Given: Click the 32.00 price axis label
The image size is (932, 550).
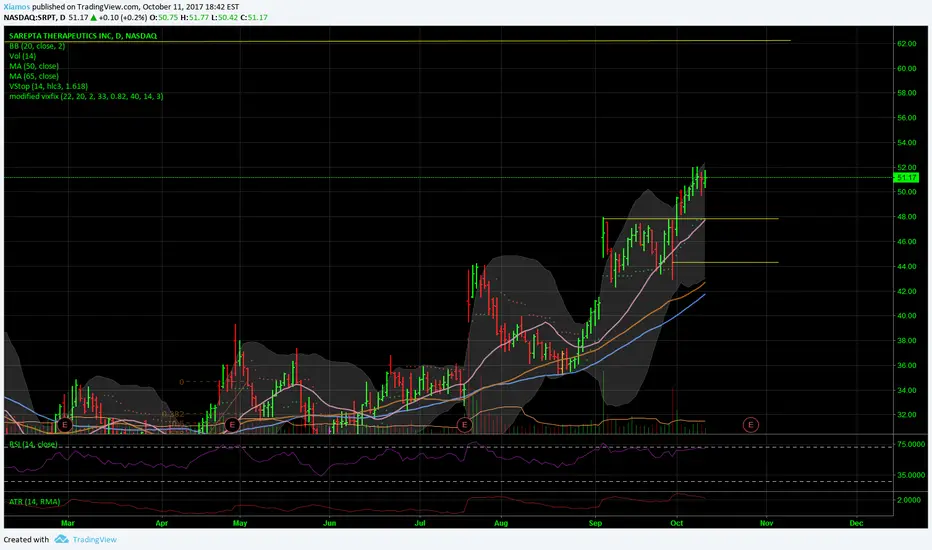Looking at the screenshot, I should pyautogui.click(x=906, y=415).
